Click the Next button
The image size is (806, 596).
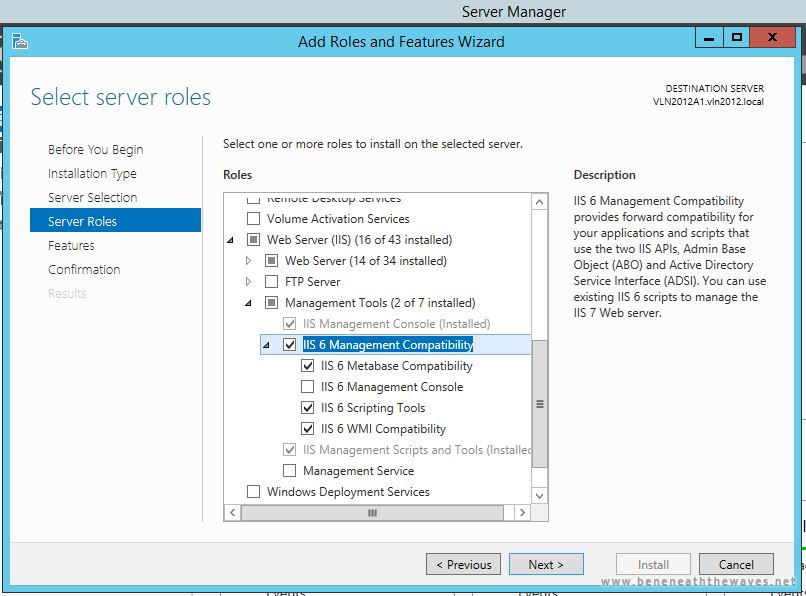coord(546,564)
